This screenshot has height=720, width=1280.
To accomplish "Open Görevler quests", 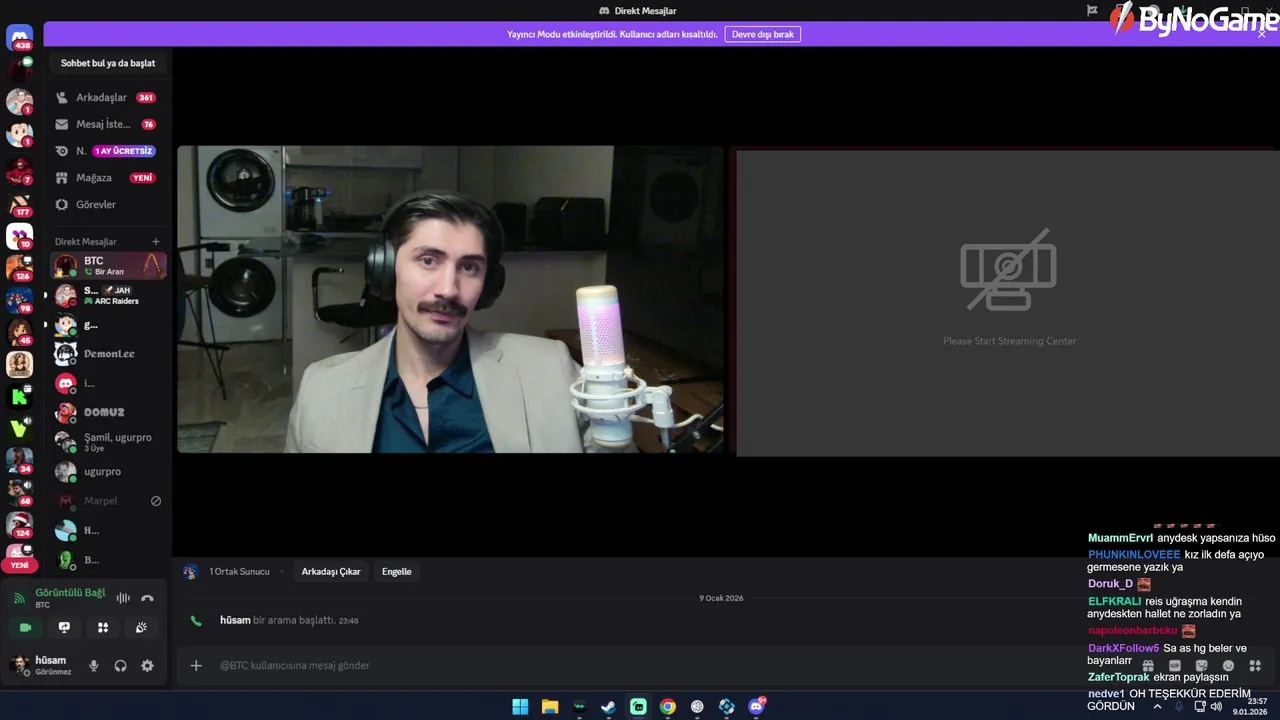I will click(108, 204).
